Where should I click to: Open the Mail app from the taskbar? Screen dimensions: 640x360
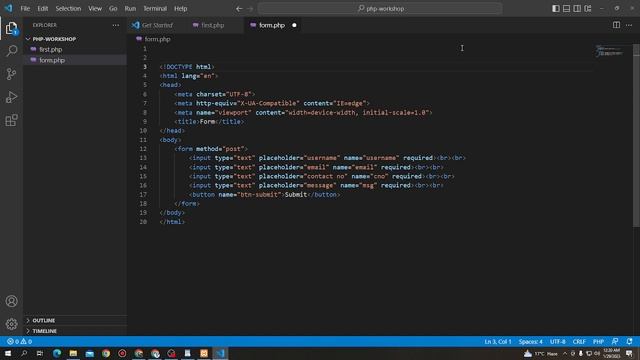click(x=89, y=353)
